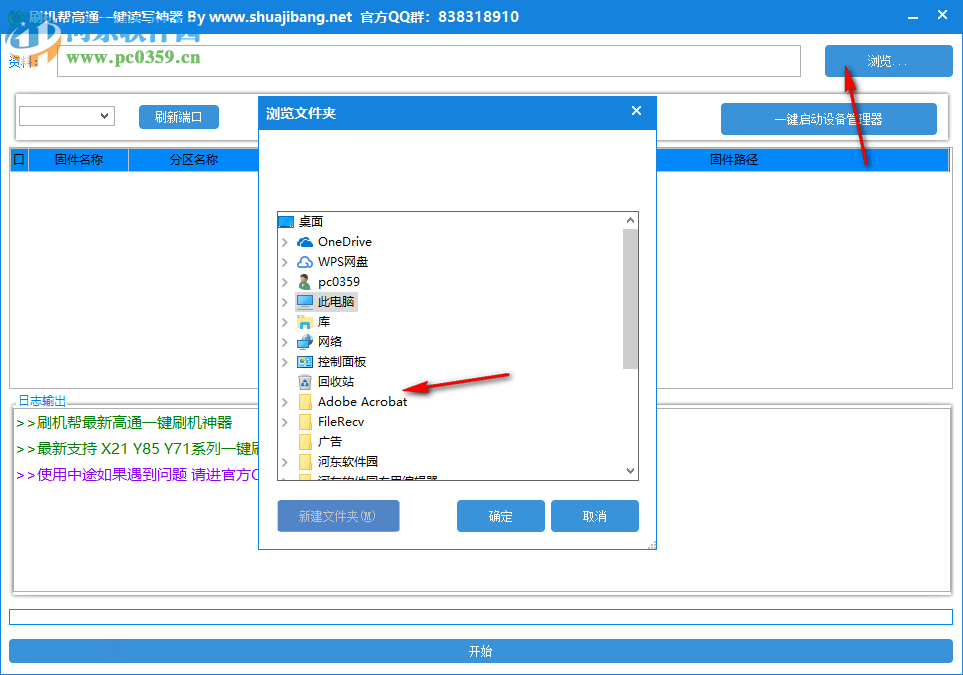Click the 河东软件园 folder icon
The width and height of the screenshot is (963, 675).
point(305,462)
